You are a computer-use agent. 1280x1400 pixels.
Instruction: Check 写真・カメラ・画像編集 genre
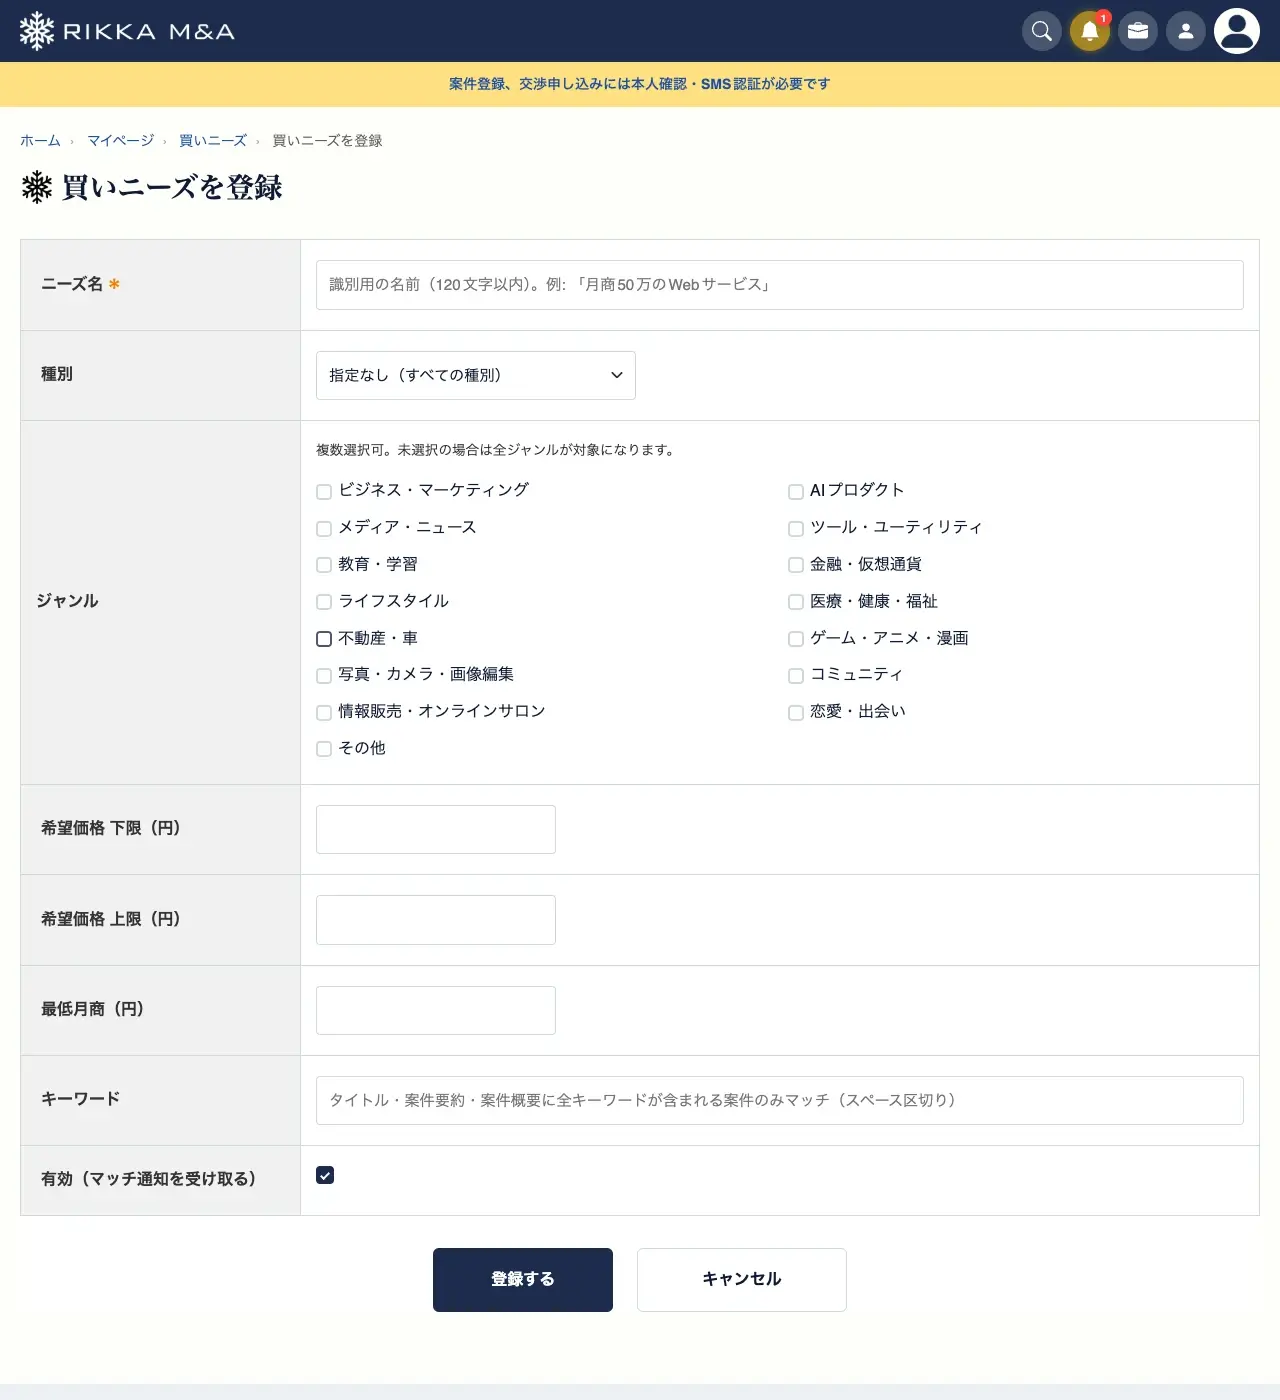pyautogui.click(x=324, y=675)
